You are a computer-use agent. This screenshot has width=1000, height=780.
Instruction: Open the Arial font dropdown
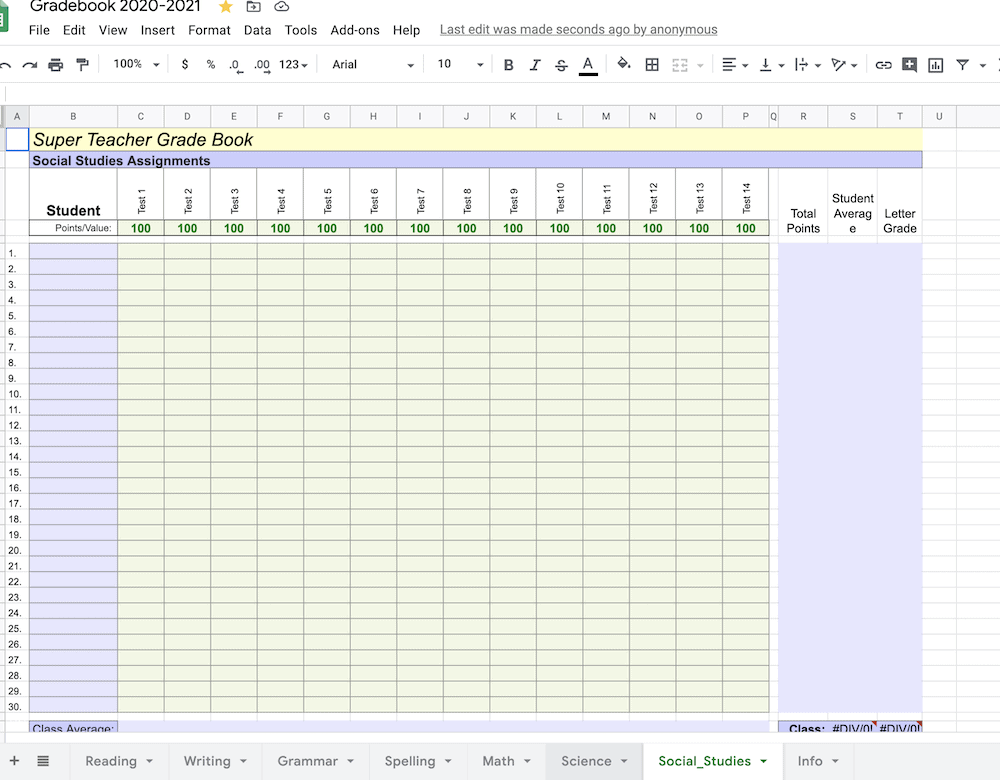tap(372, 64)
